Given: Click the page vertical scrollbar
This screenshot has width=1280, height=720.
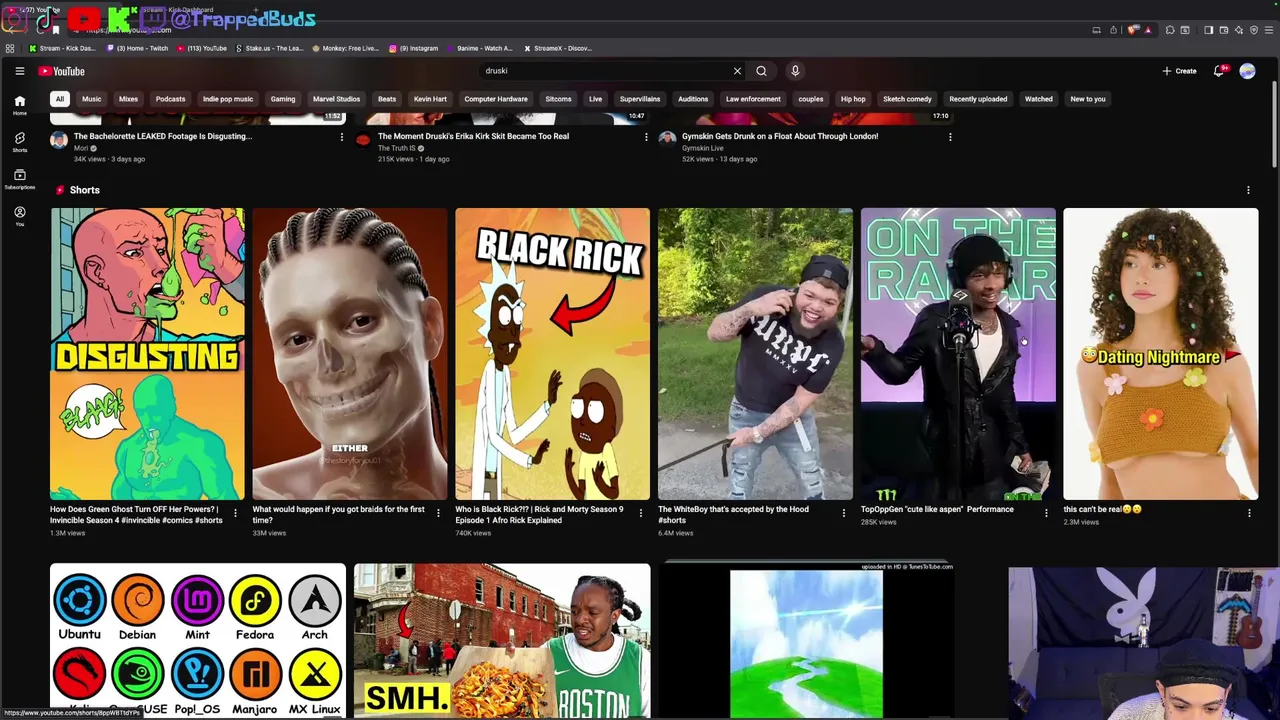Looking at the screenshot, I should [x=1274, y=125].
